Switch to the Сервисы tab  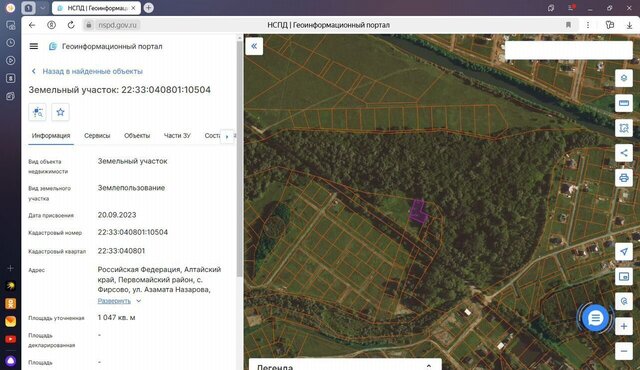[97, 135]
